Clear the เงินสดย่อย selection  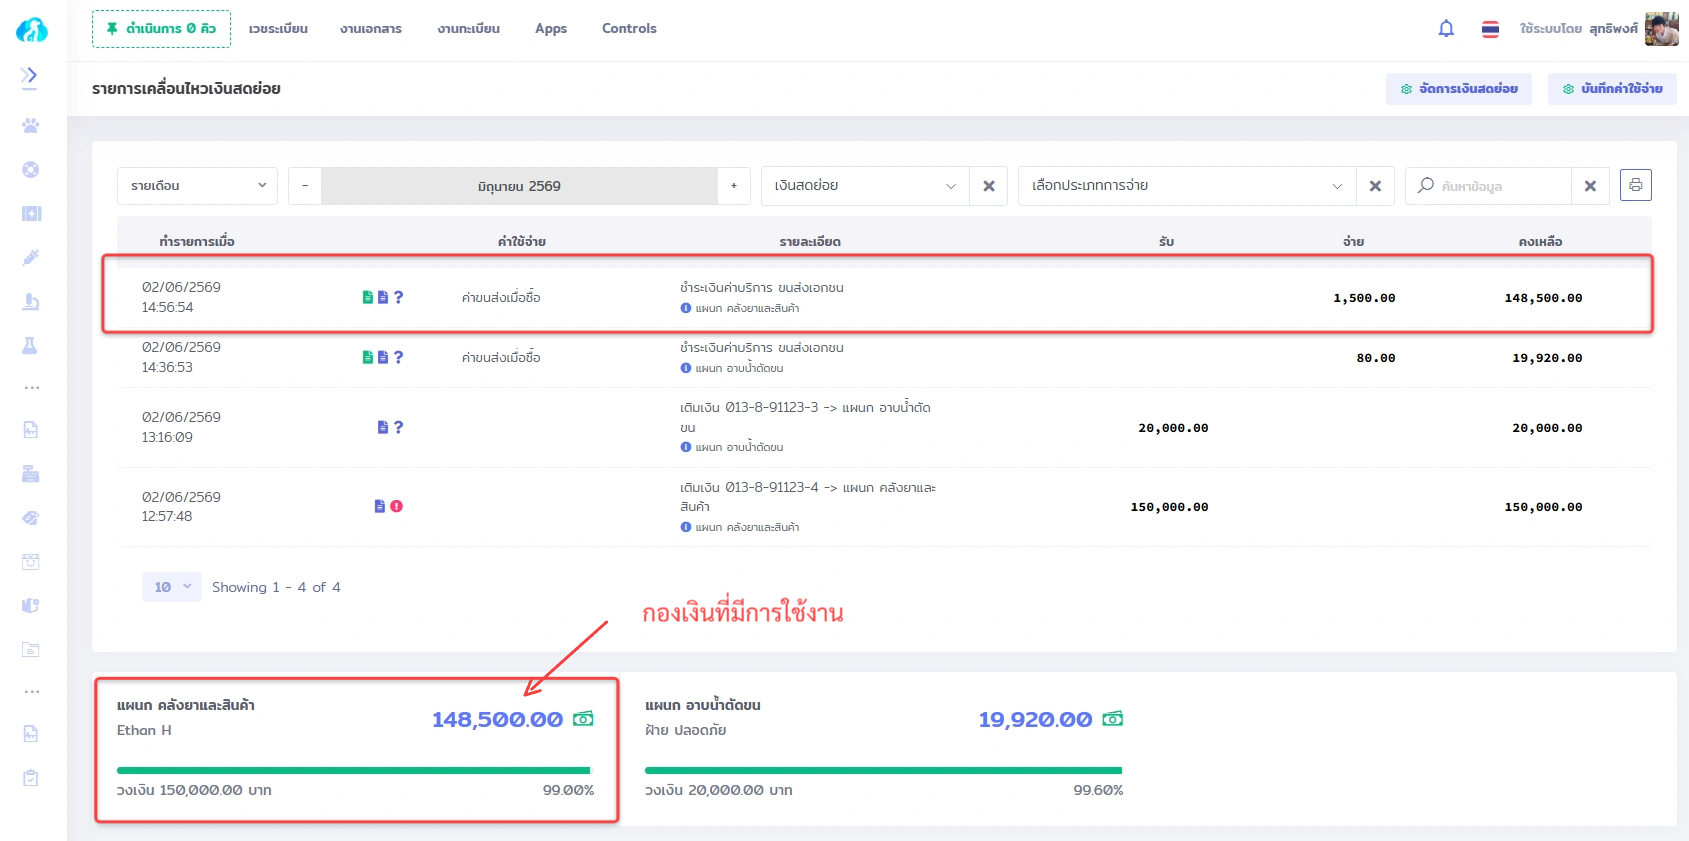click(x=989, y=186)
